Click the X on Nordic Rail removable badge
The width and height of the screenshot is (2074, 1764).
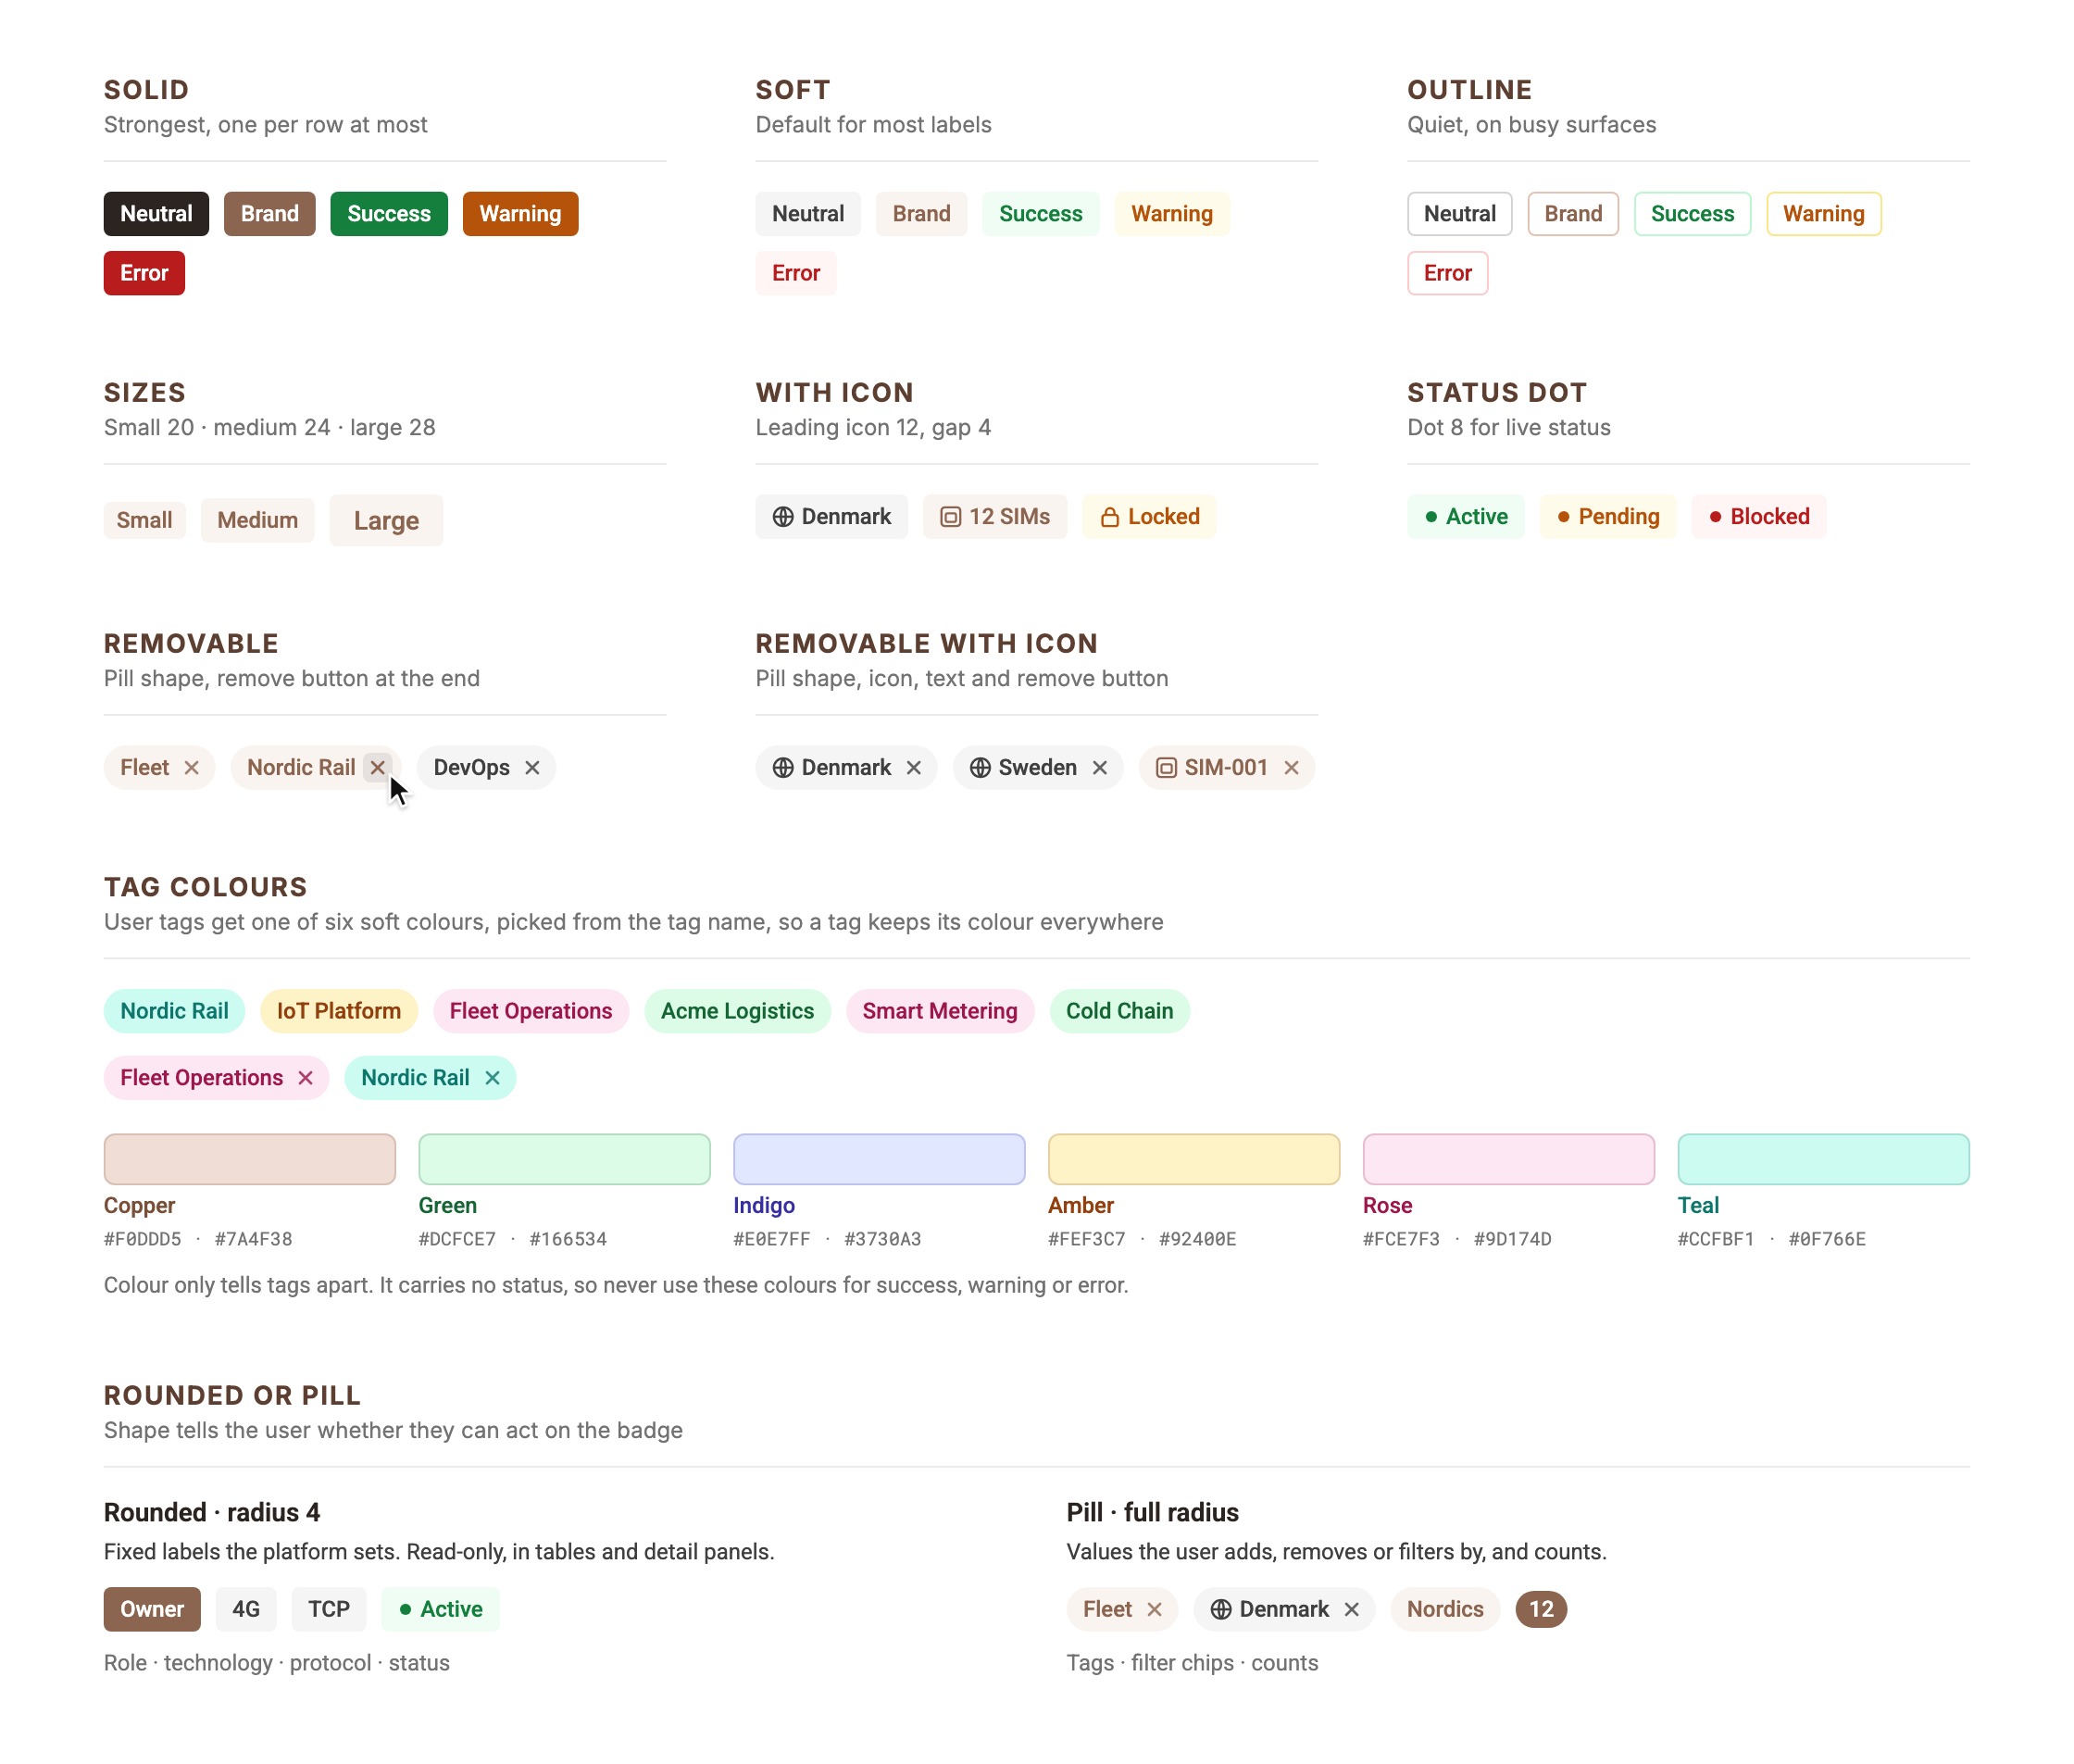pos(377,767)
